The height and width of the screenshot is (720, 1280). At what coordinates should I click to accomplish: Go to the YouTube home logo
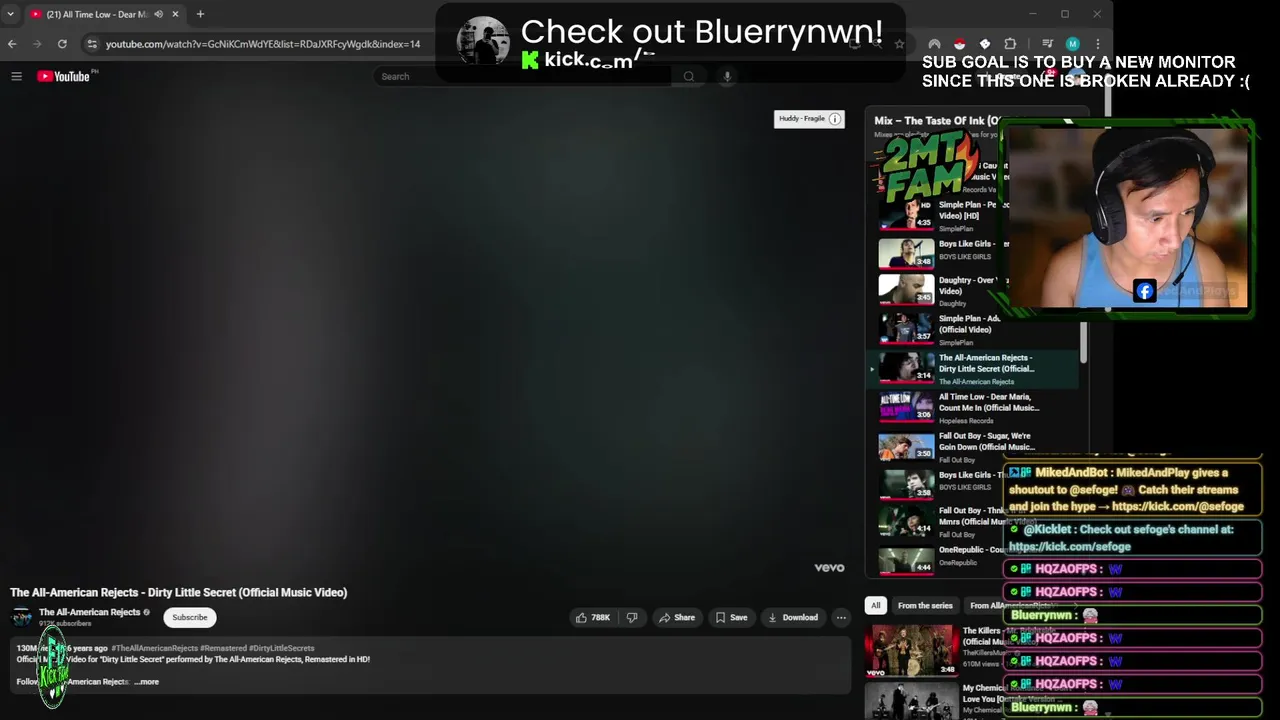coord(64,76)
